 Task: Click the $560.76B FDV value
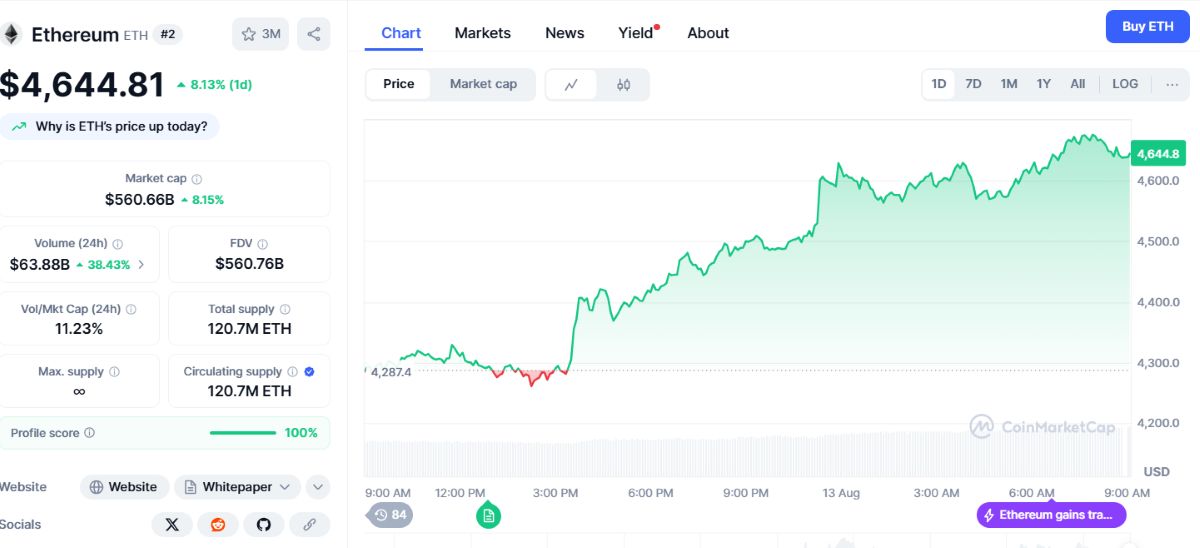click(249, 264)
